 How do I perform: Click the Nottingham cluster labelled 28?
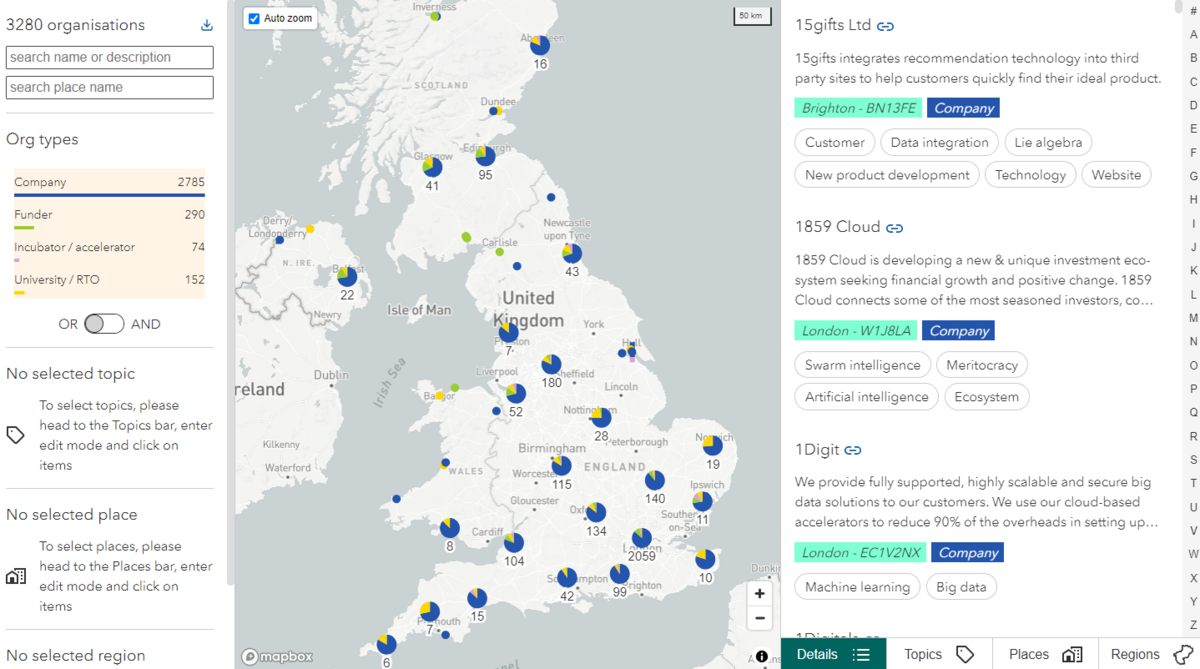pyautogui.click(x=601, y=417)
